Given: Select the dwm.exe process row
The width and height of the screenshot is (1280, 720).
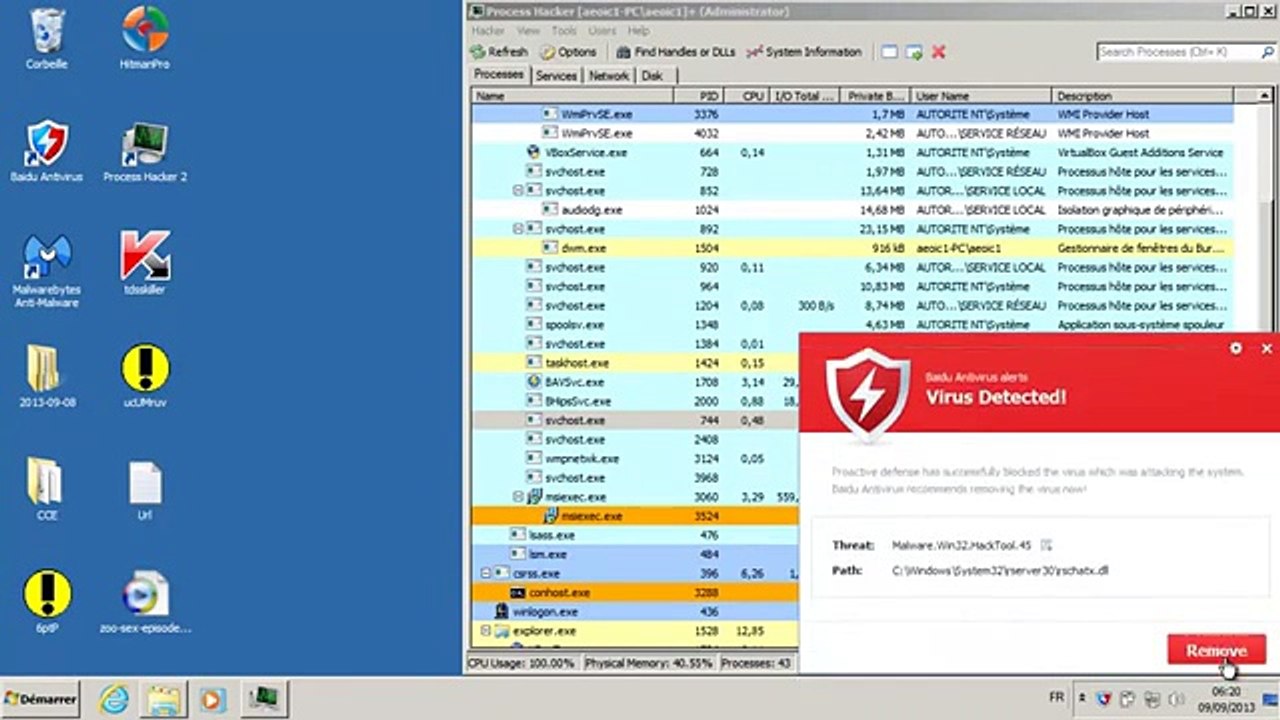Looking at the screenshot, I should click(x=852, y=248).
